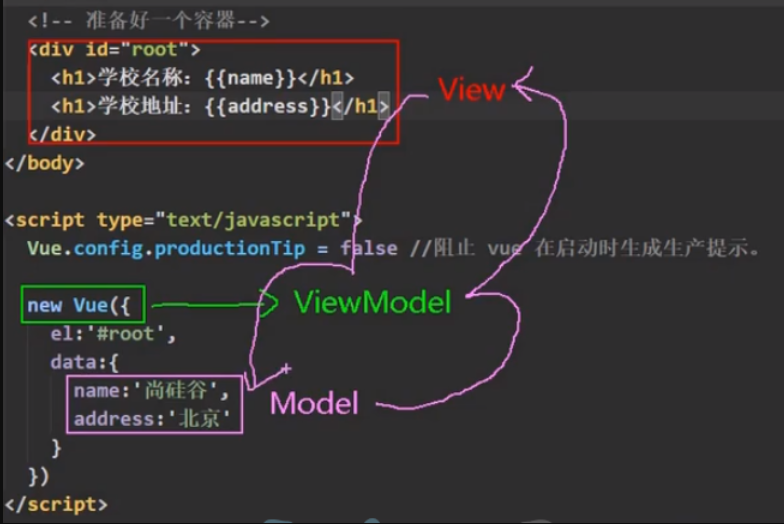
Task: Click the "config" property after Vue
Action: pyautogui.click(x=108, y=248)
